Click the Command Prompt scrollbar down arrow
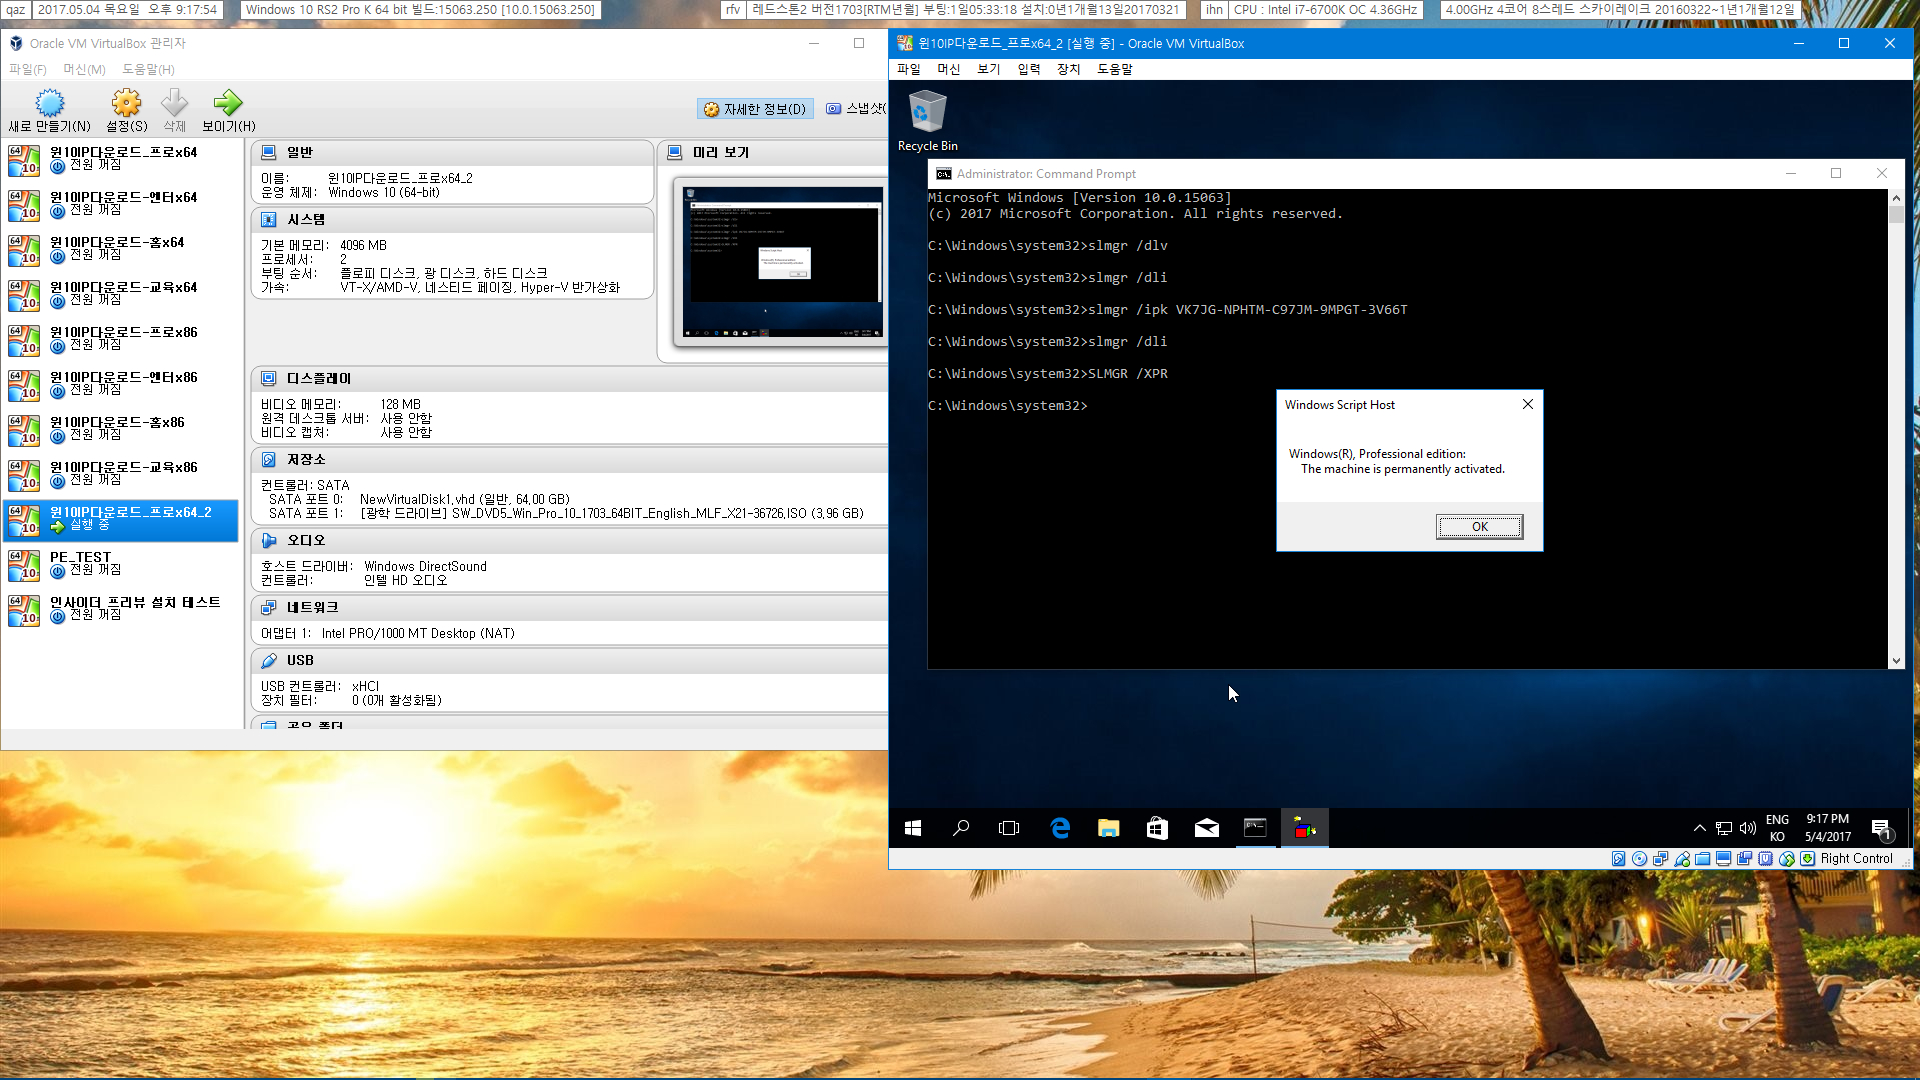The width and height of the screenshot is (1920, 1080). coord(1896,661)
